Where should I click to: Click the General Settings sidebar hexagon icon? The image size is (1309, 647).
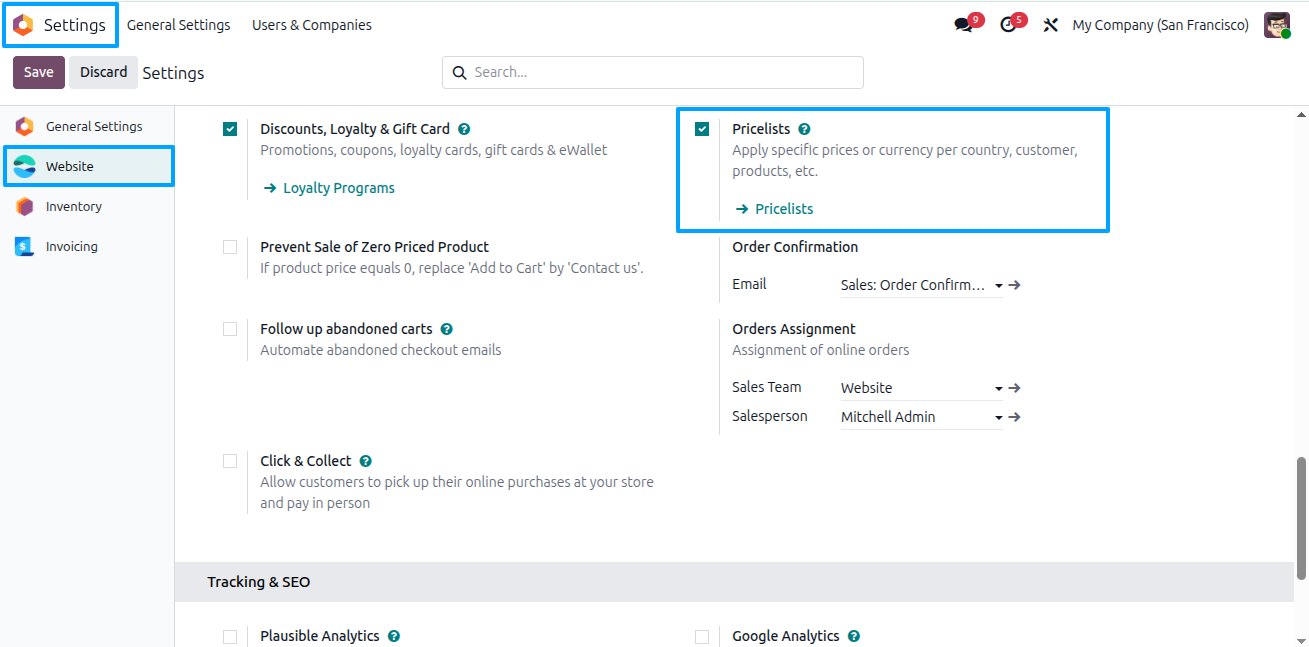pyautogui.click(x=25, y=126)
